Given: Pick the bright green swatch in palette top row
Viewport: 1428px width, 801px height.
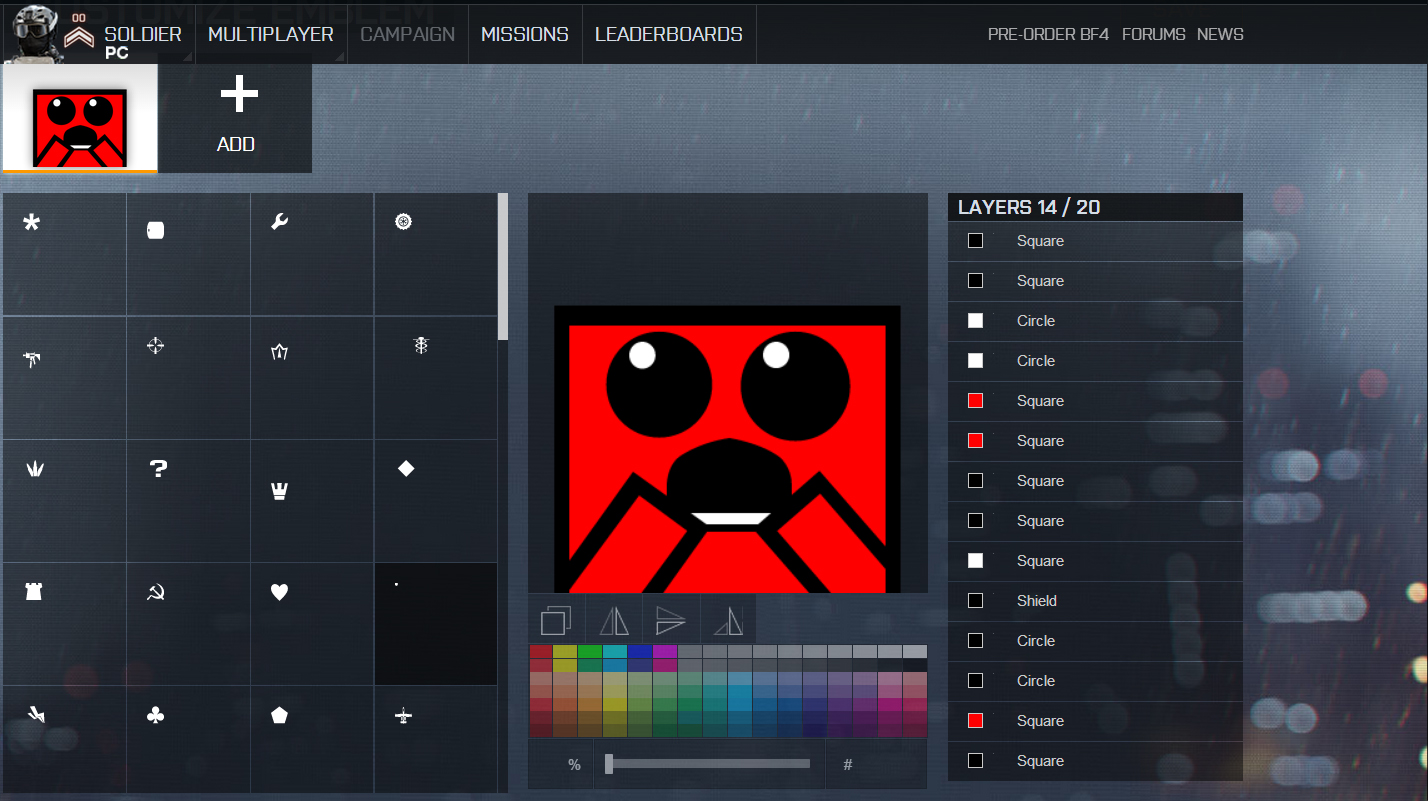Looking at the screenshot, I should pyautogui.click(x=590, y=652).
